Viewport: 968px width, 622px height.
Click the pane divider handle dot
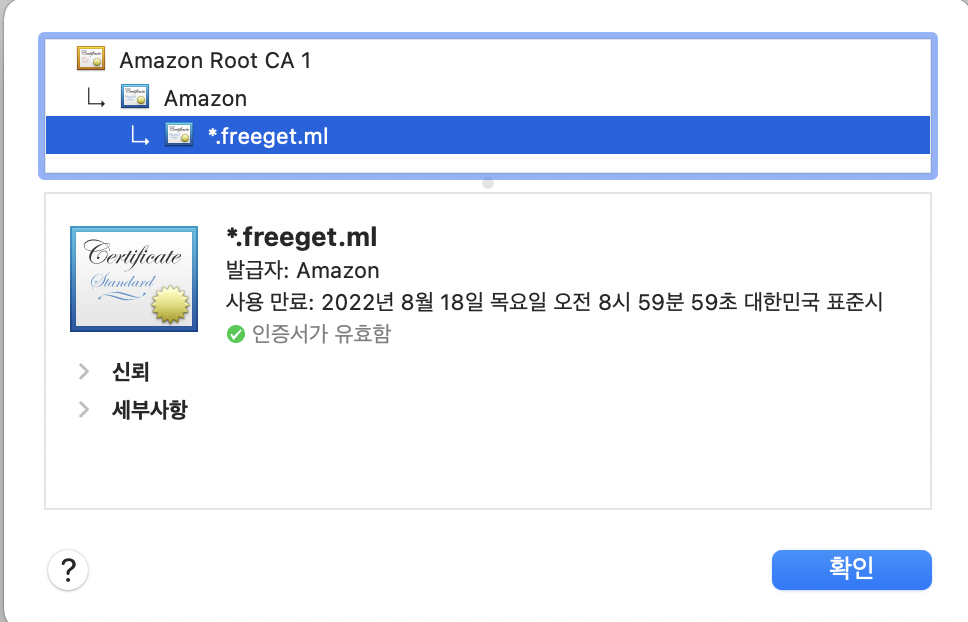(488, 183)
